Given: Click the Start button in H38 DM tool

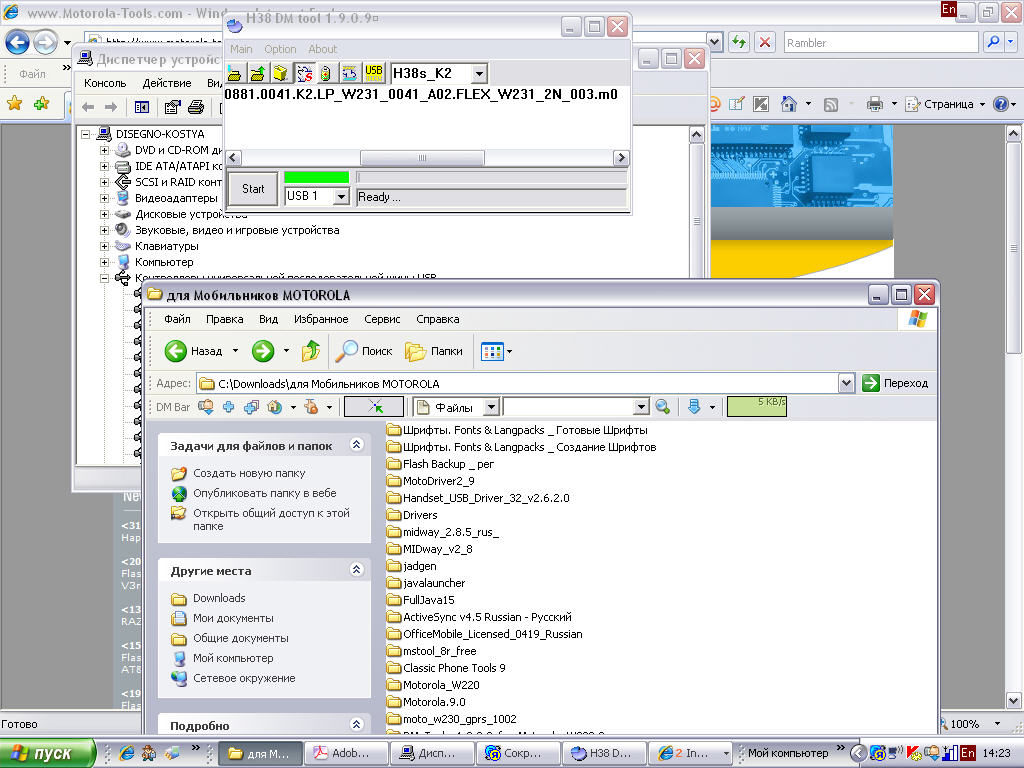Looking at the screenshot, I should pyautogui.click(x=253, y=189).
